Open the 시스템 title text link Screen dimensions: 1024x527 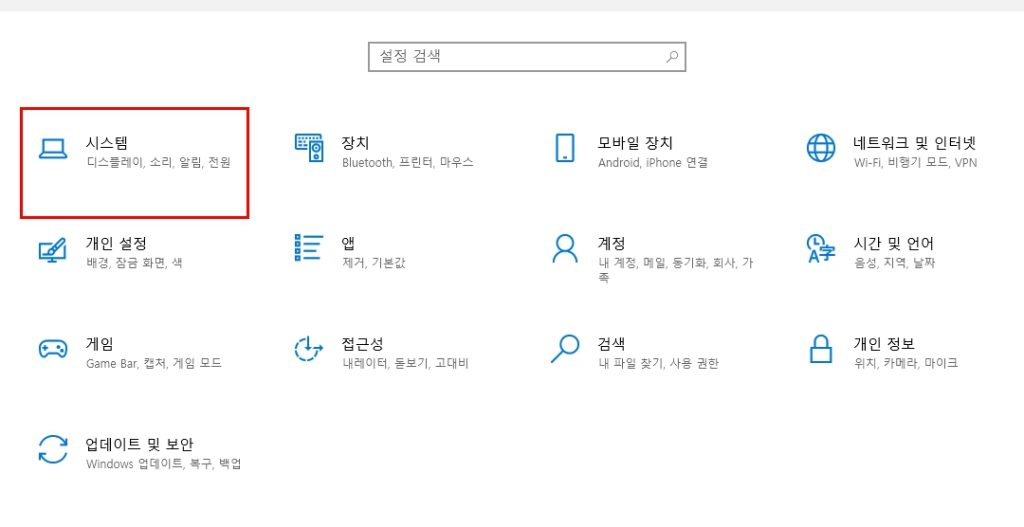point(107,143)
